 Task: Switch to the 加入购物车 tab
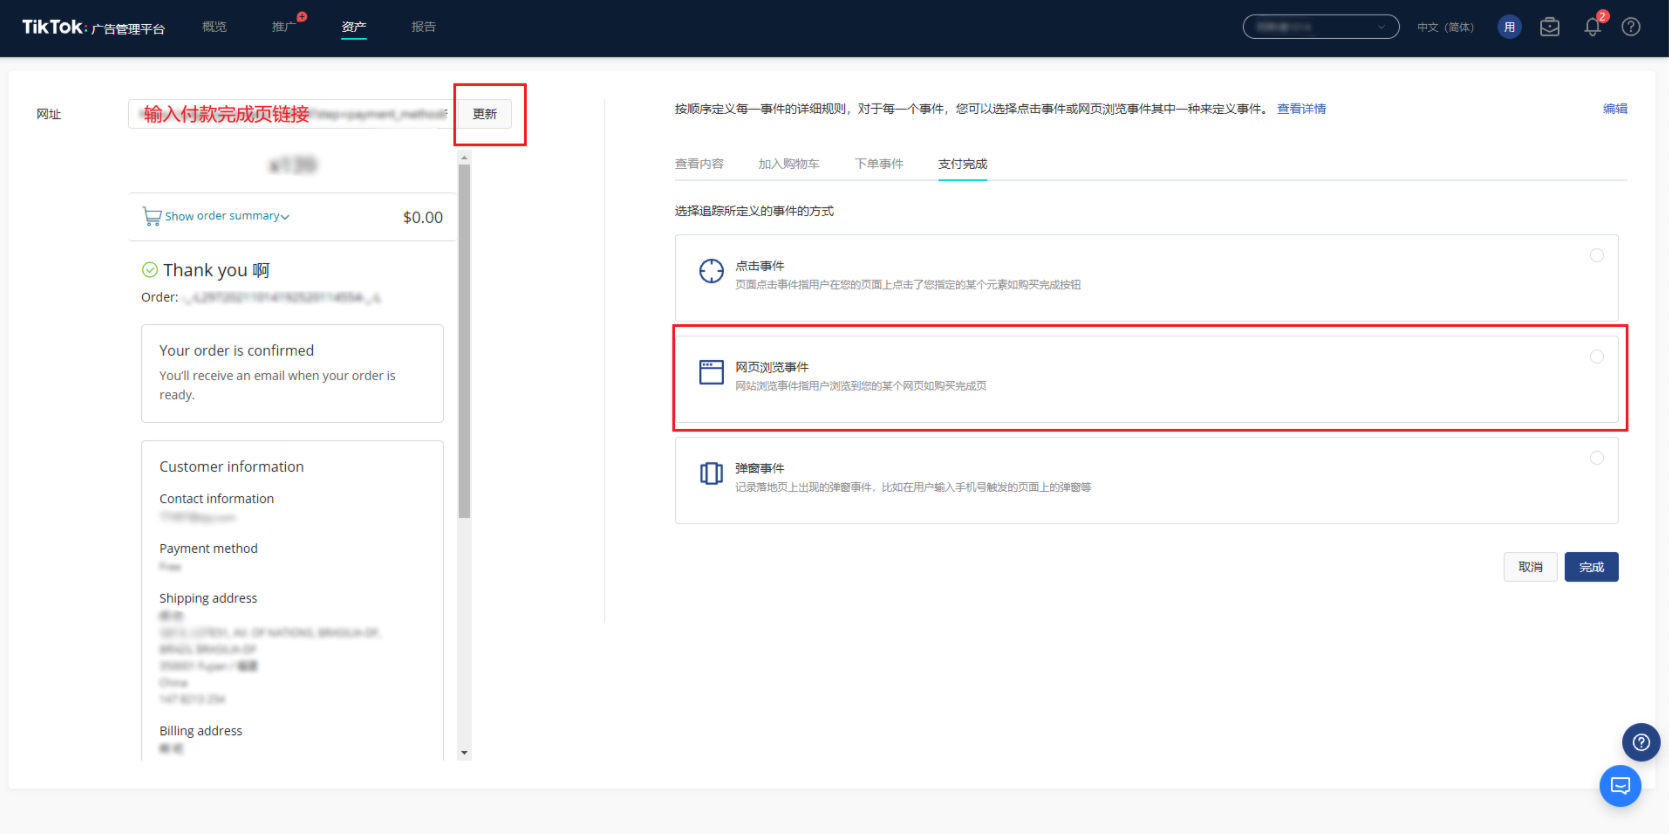(x=788, y=164)
